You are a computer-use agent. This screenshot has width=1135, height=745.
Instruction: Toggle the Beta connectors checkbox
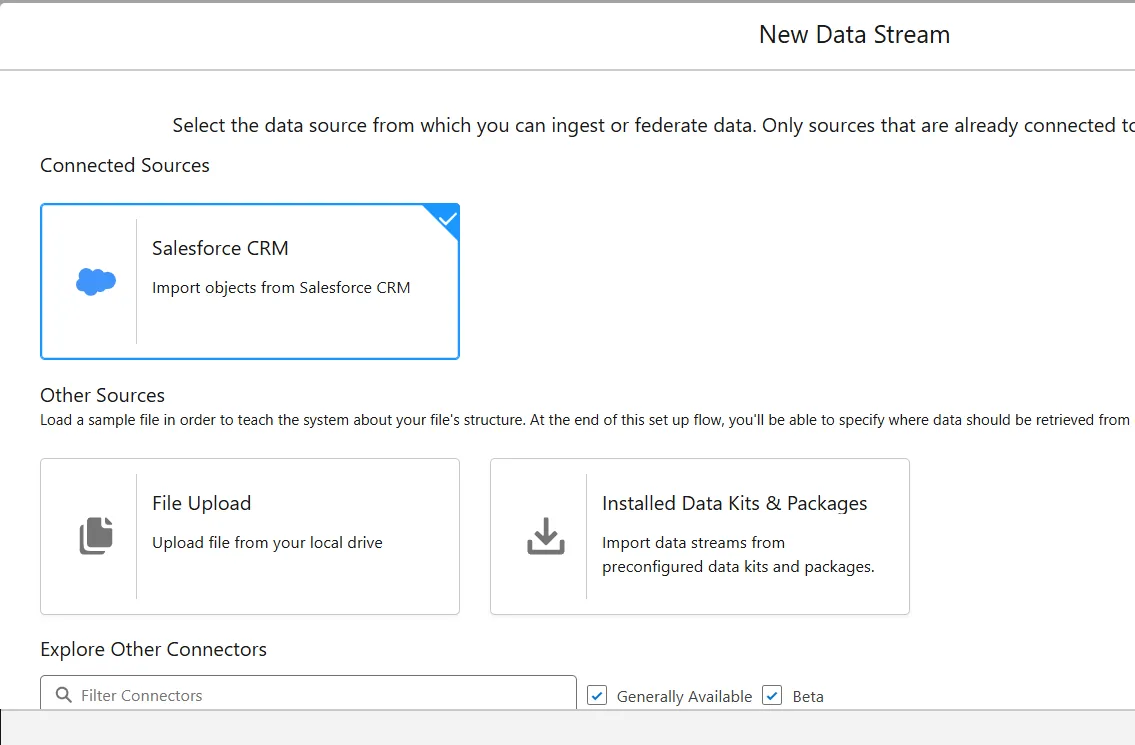coord(772,695)
